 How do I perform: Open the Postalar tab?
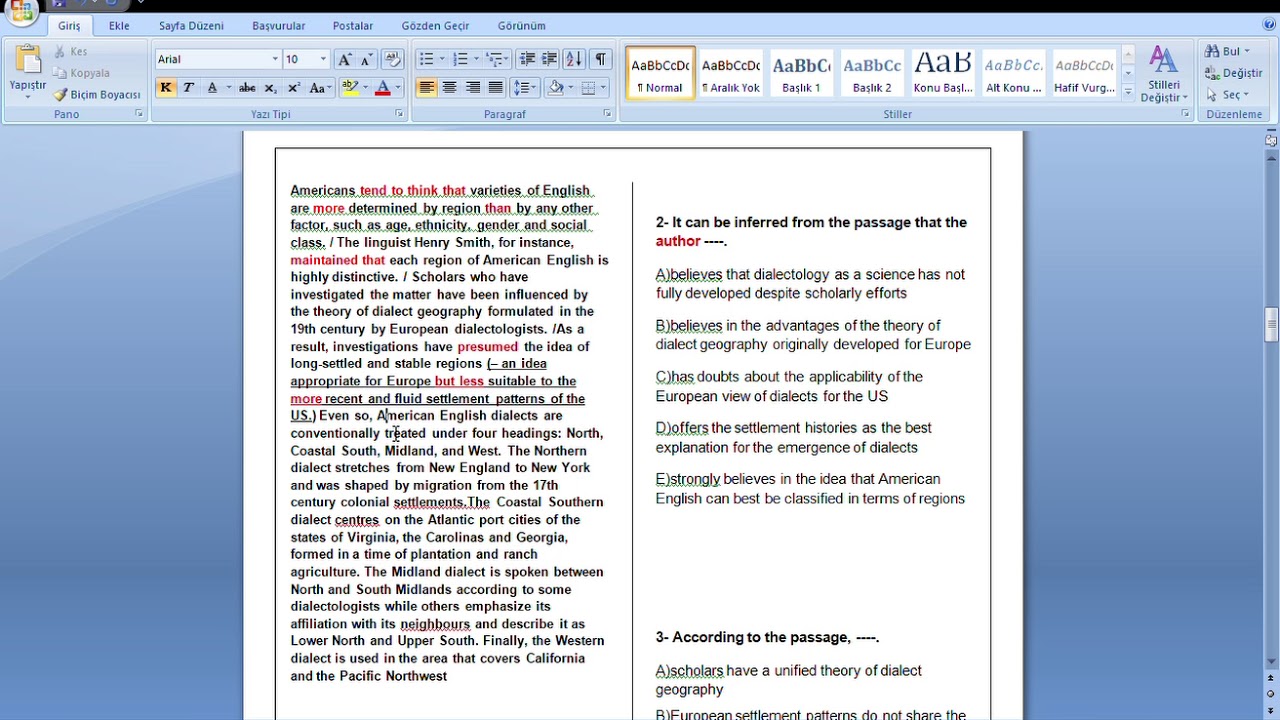[x=353, y=26]
